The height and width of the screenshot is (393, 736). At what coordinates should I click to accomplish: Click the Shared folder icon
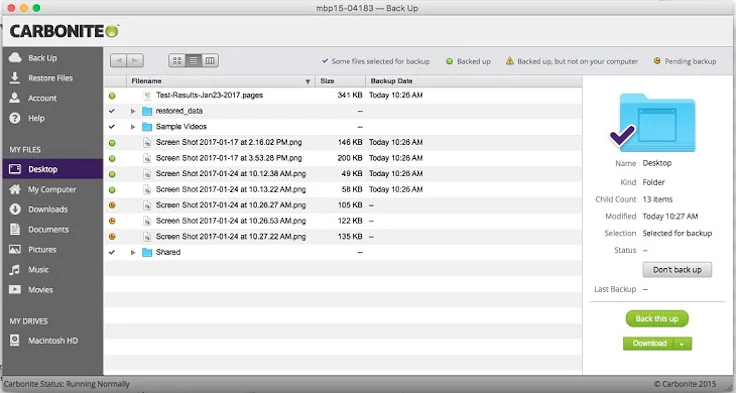(147, 253)
